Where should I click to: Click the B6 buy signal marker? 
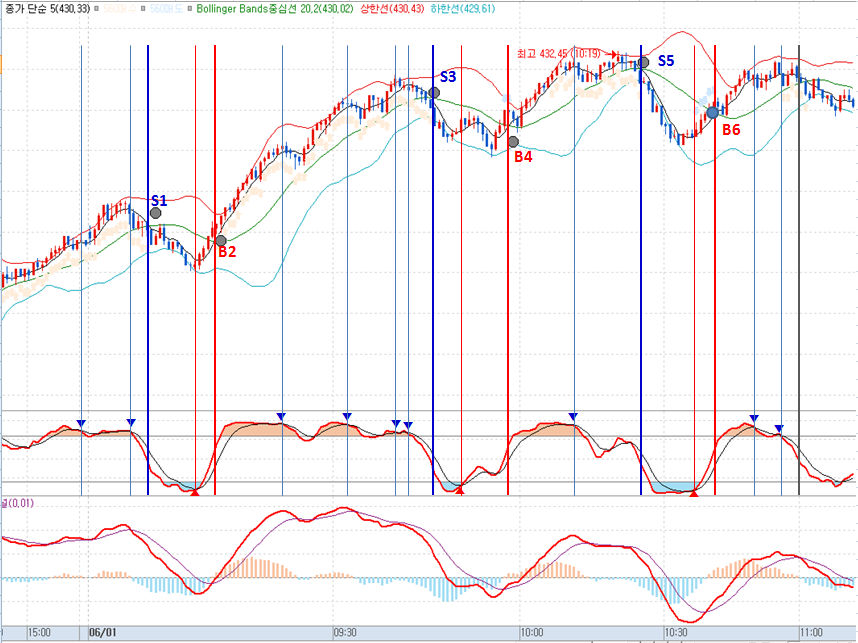712,113
